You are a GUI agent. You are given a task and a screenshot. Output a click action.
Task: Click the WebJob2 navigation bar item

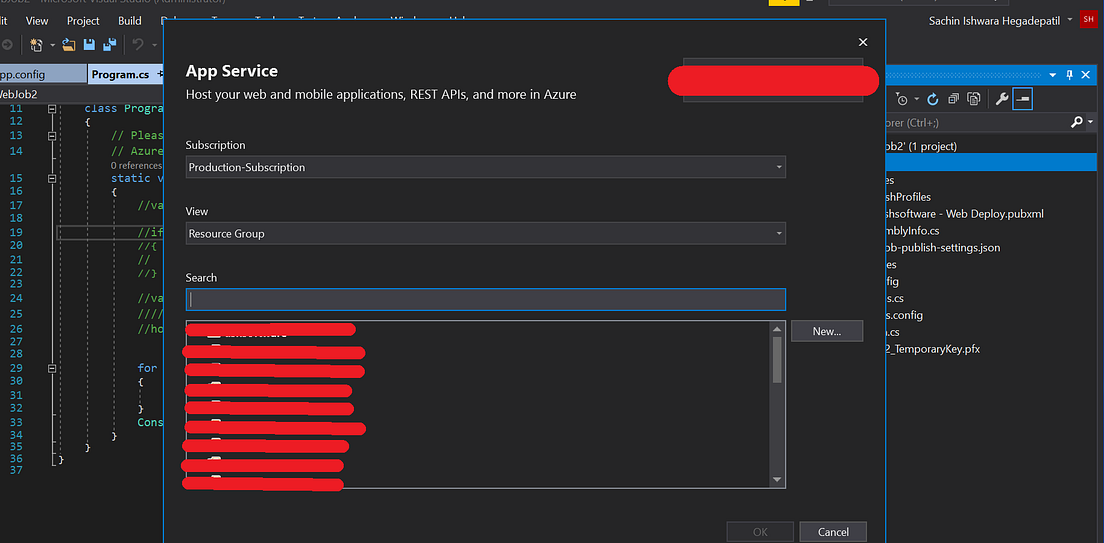(18, 94)
